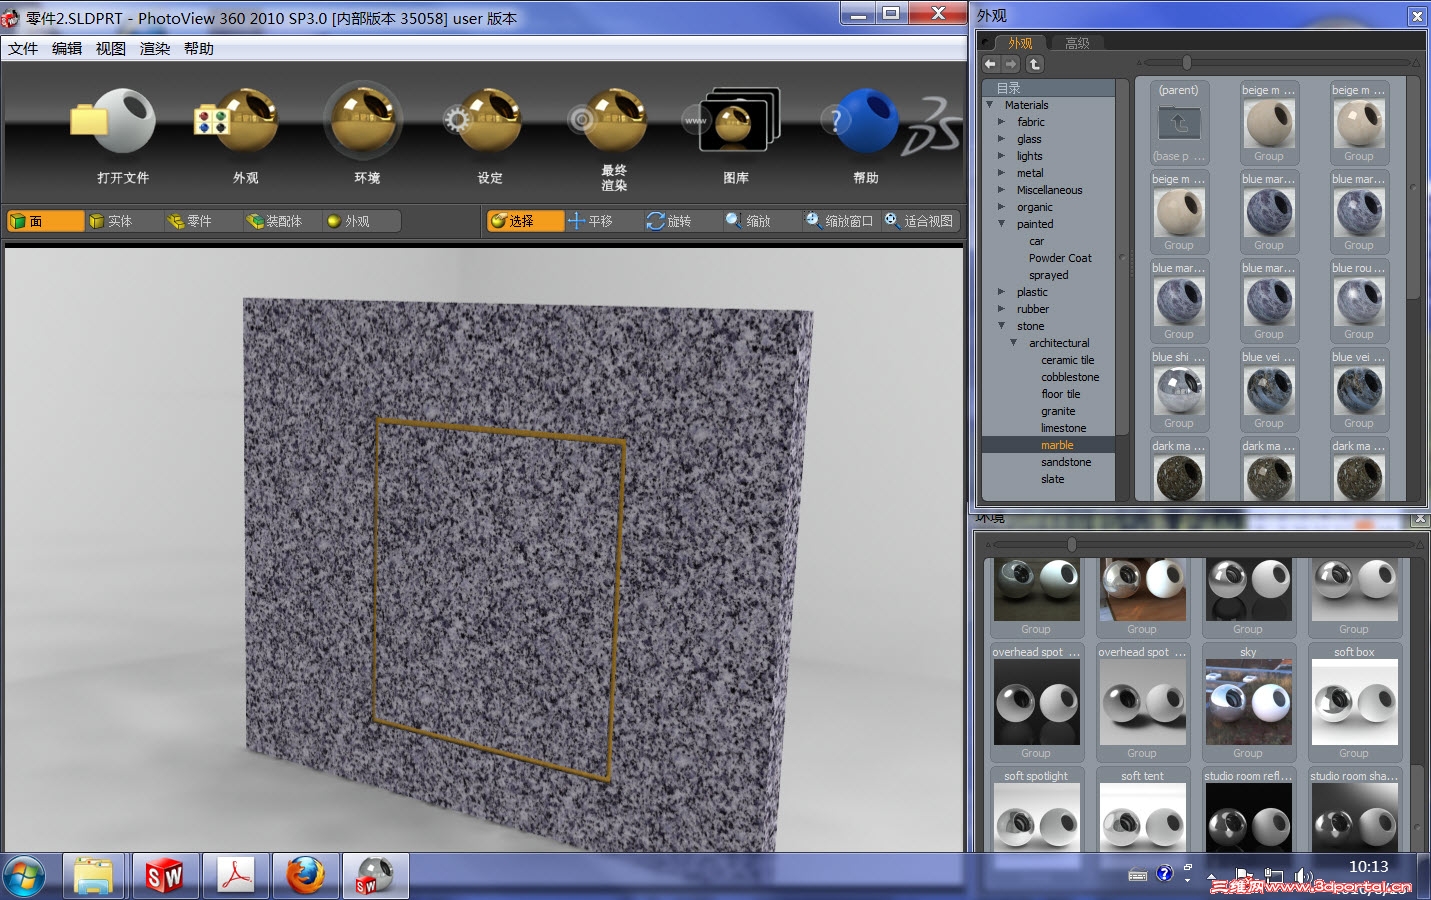Open the 外观 appearance library from the main toolbar

(238, 121)
